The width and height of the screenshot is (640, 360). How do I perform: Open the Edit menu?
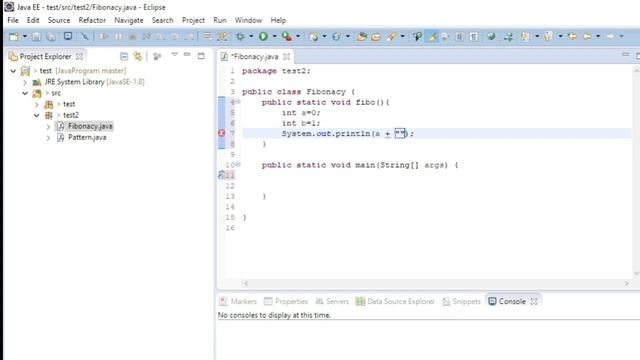click(x=33, y=20)
